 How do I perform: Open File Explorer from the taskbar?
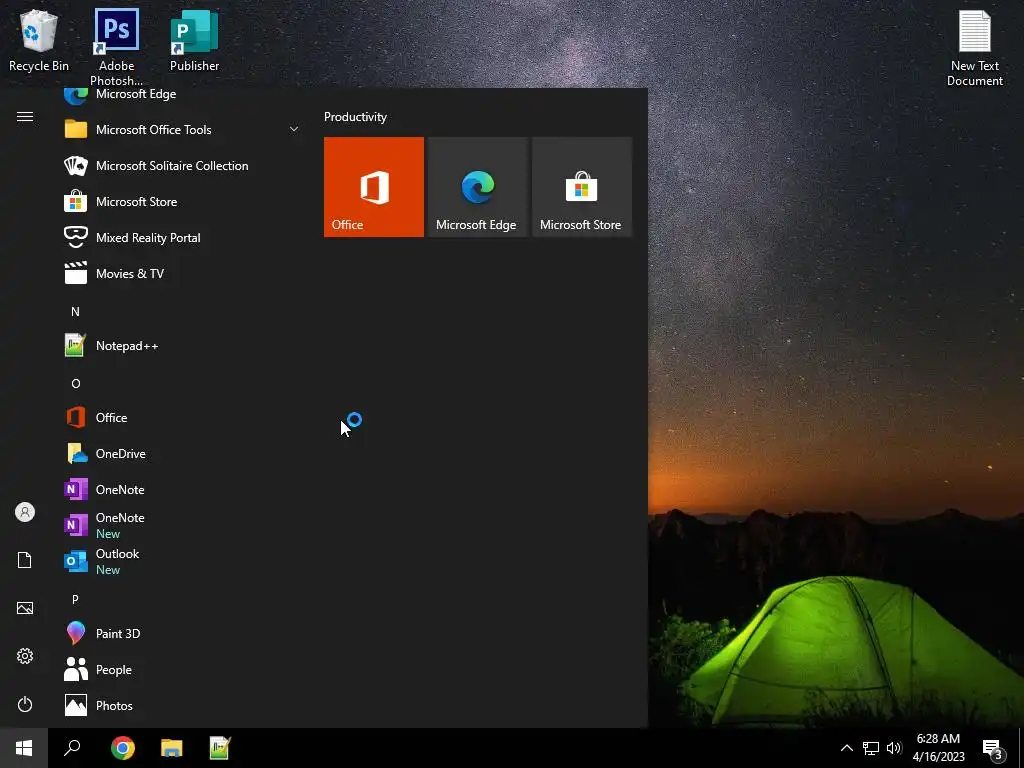point(172,748)
